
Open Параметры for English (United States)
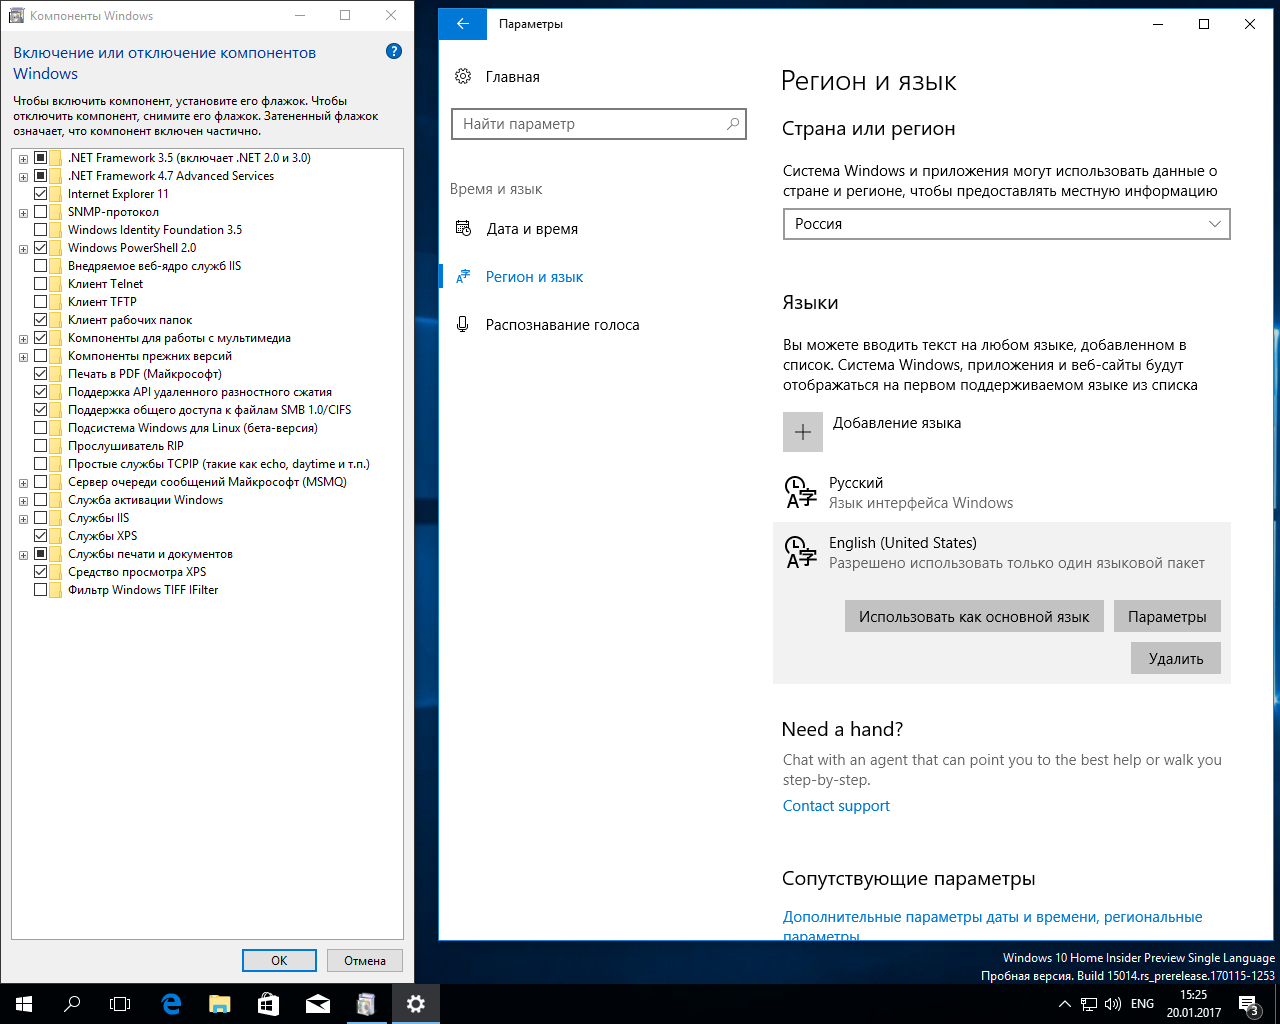pyautogui.click(x=1167, y=617)
